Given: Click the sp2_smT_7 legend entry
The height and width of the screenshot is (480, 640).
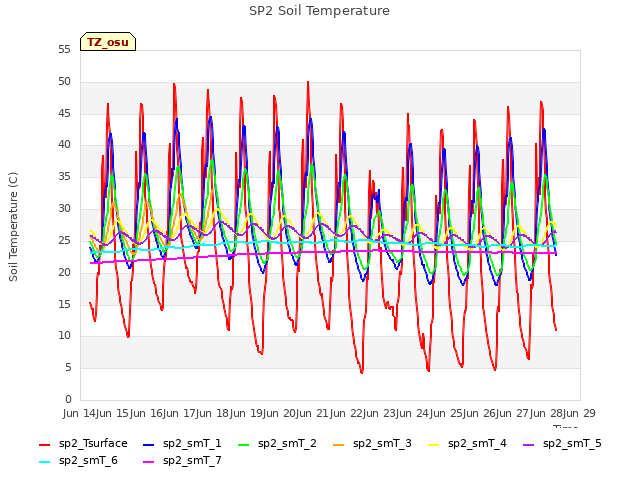Looking at the screenshot, I should (182, 460).
